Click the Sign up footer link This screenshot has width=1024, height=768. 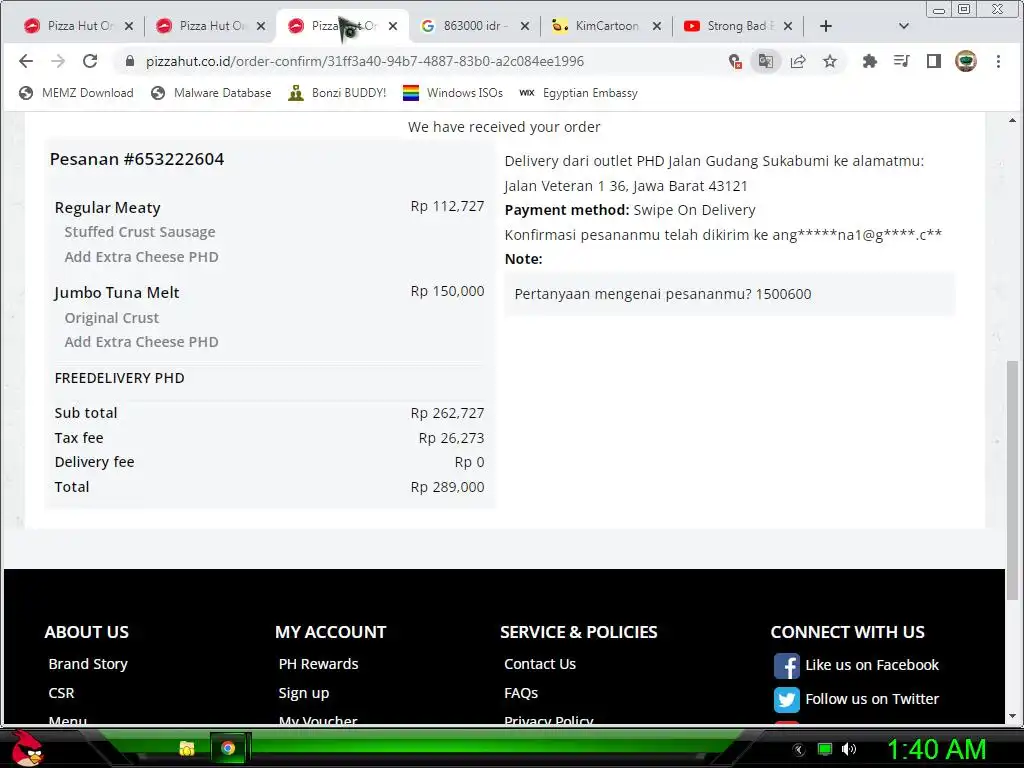(304, 694)
